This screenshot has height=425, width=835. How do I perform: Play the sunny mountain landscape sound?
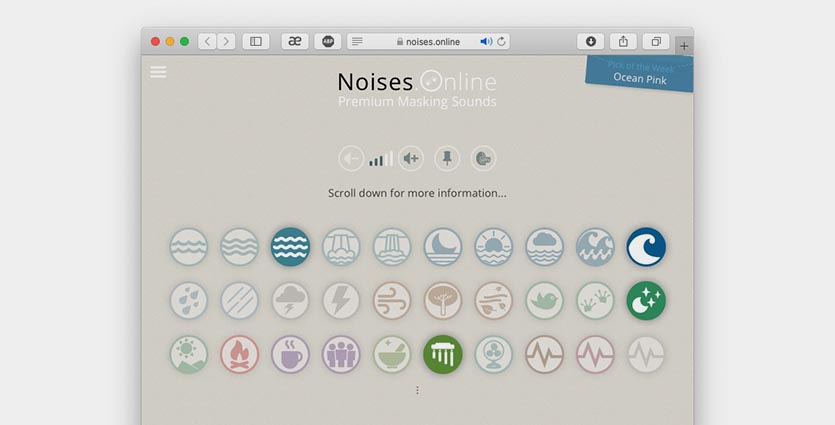(189, 354)
